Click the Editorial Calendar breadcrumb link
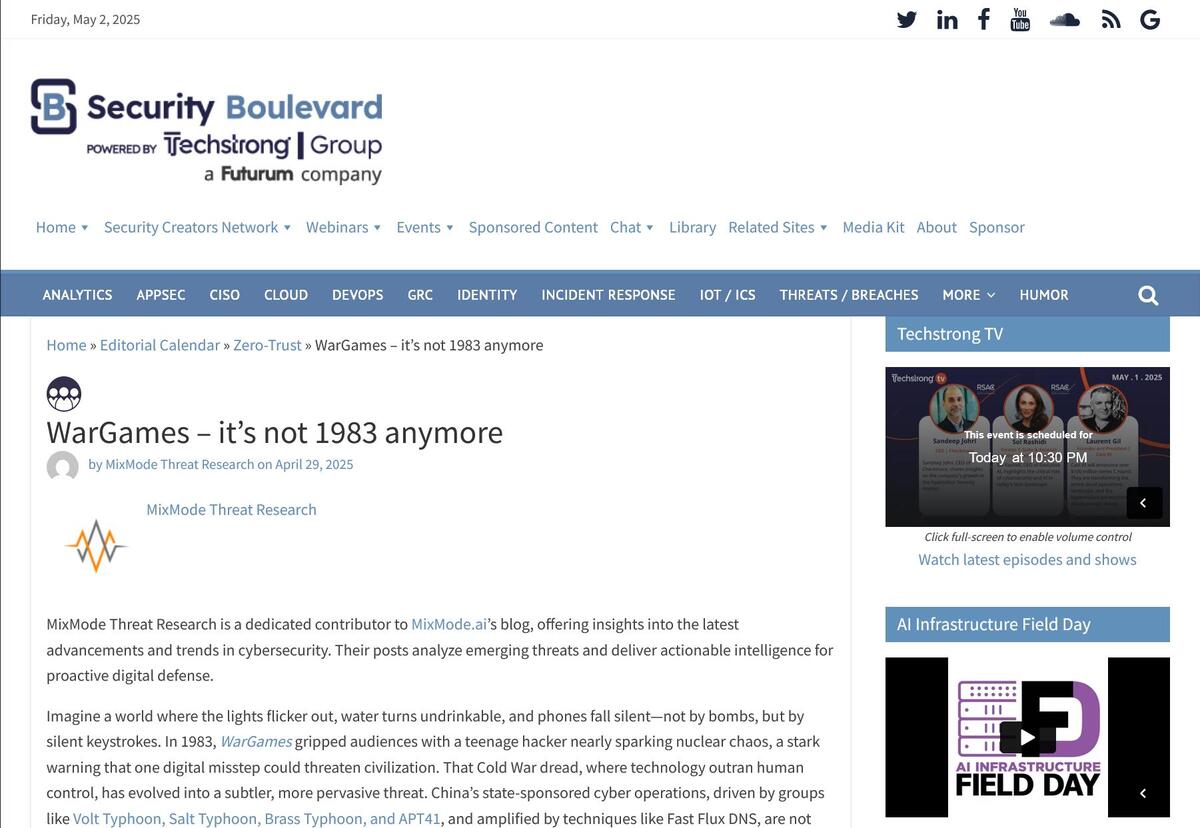Screen dimensions: 1200x828 [160, 345]
